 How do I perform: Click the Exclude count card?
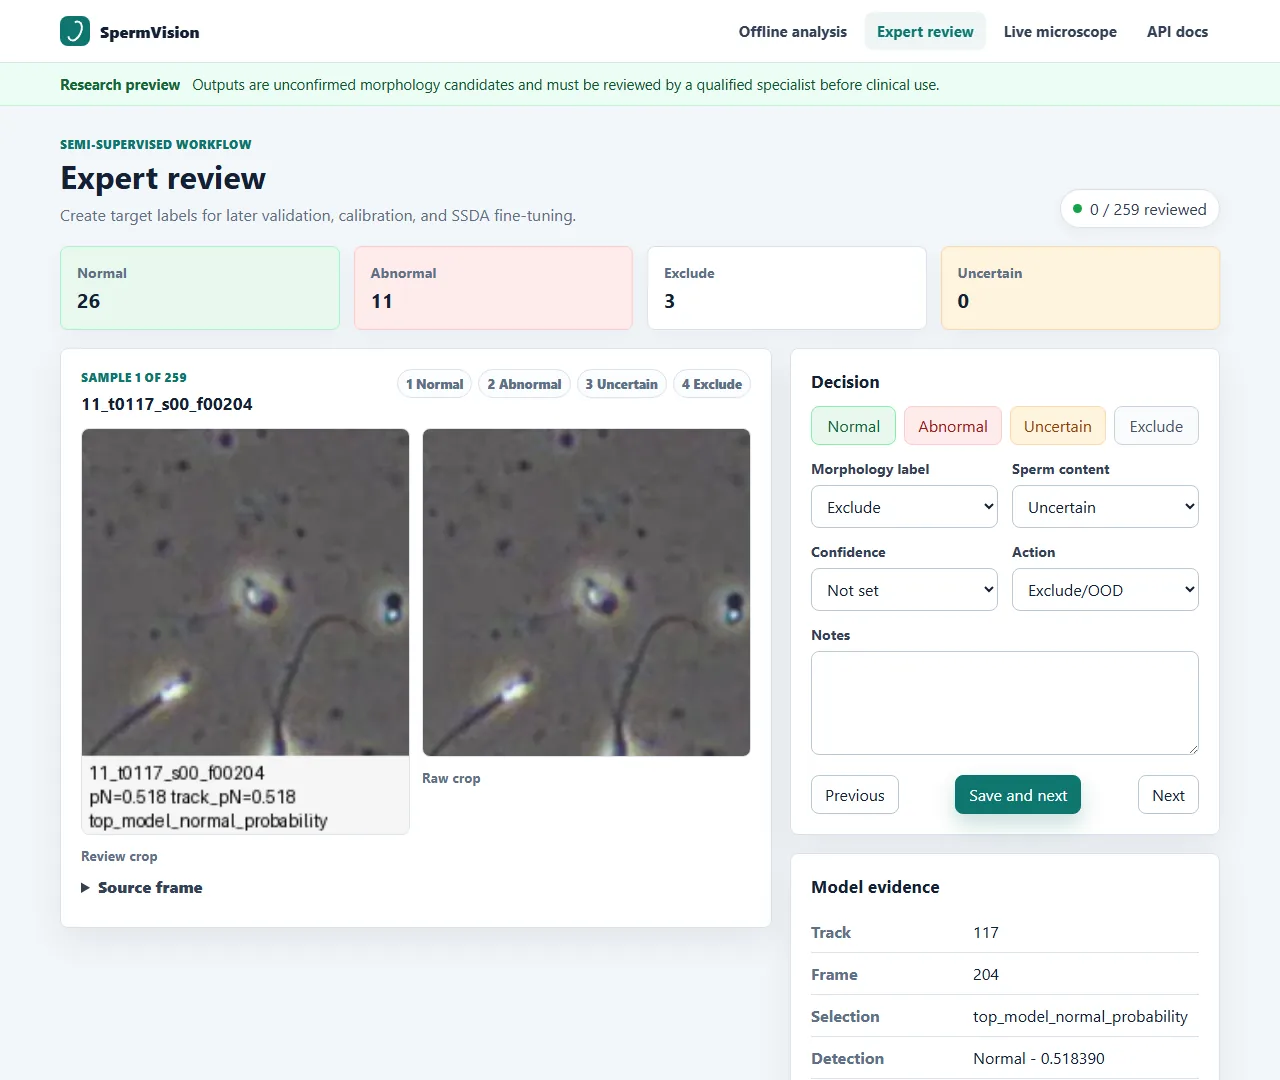[787, 288]
